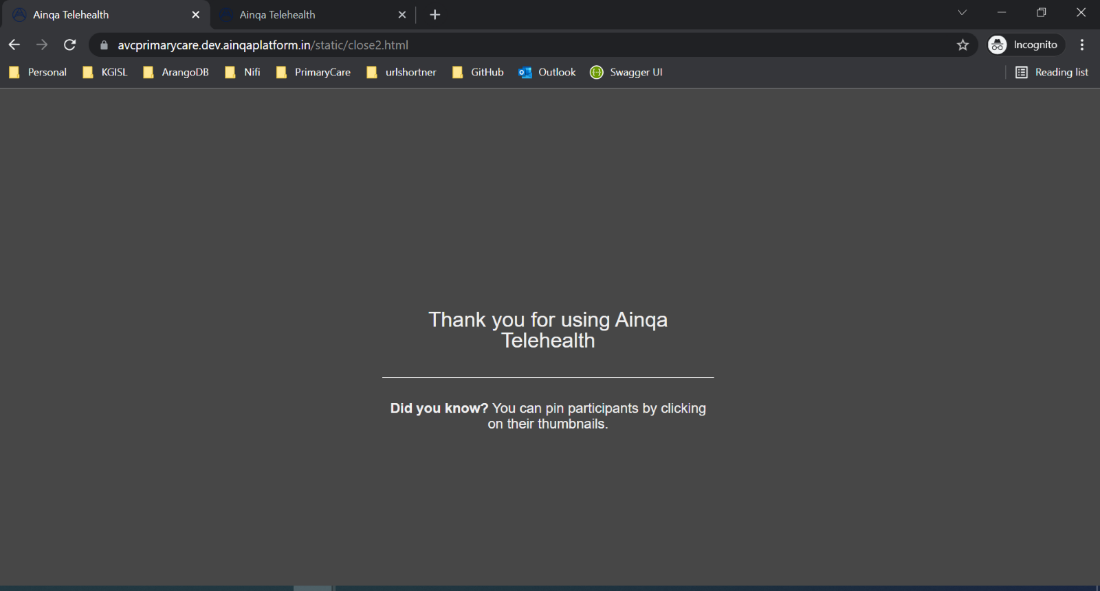Open the KGISL bookmarks folder

pos(105,72)
